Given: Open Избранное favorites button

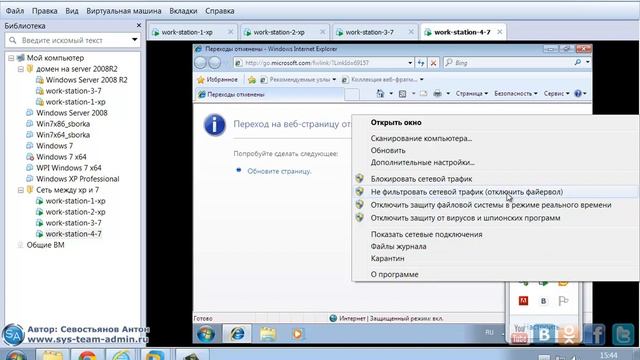Looking at the screenshot, I should [x=218, y=80].
